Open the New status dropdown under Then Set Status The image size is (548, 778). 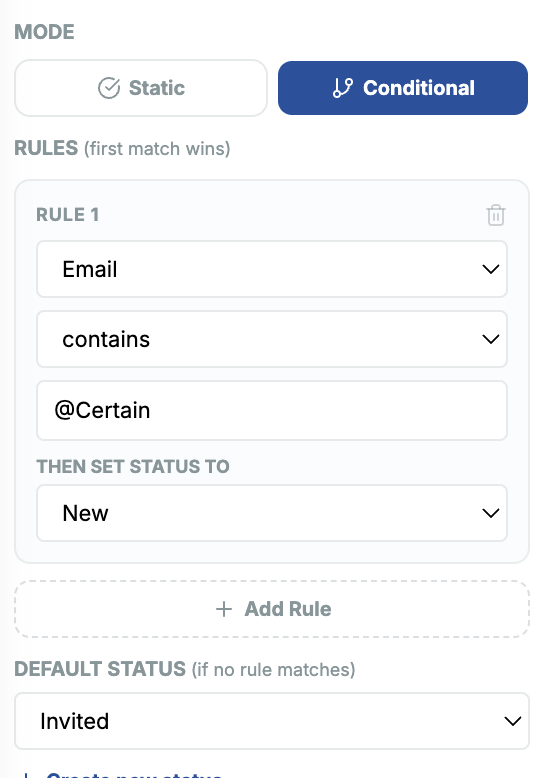point(272,513)
